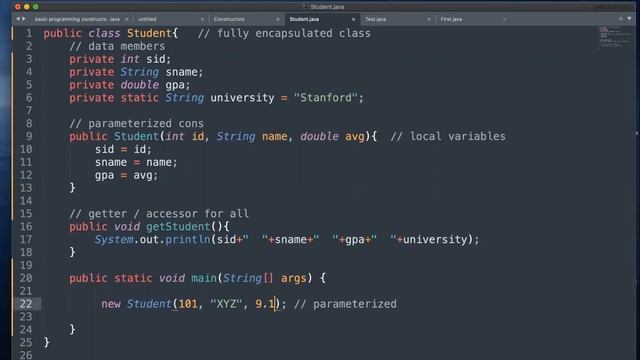The image size is (640, 360).
Task: Click line number 9 in gutter
Action: [29, 136]
